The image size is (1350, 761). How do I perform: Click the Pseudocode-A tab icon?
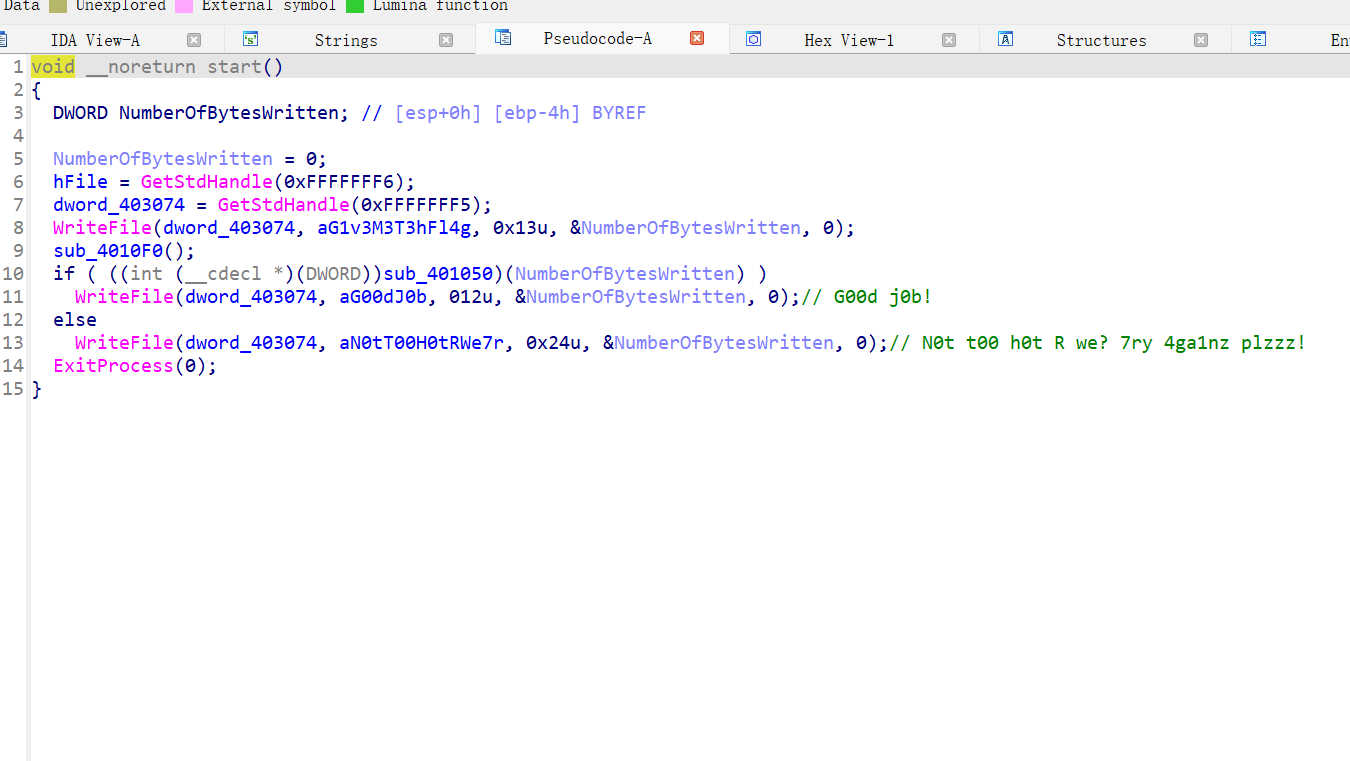pyautogui.click(x=503, y=38)
